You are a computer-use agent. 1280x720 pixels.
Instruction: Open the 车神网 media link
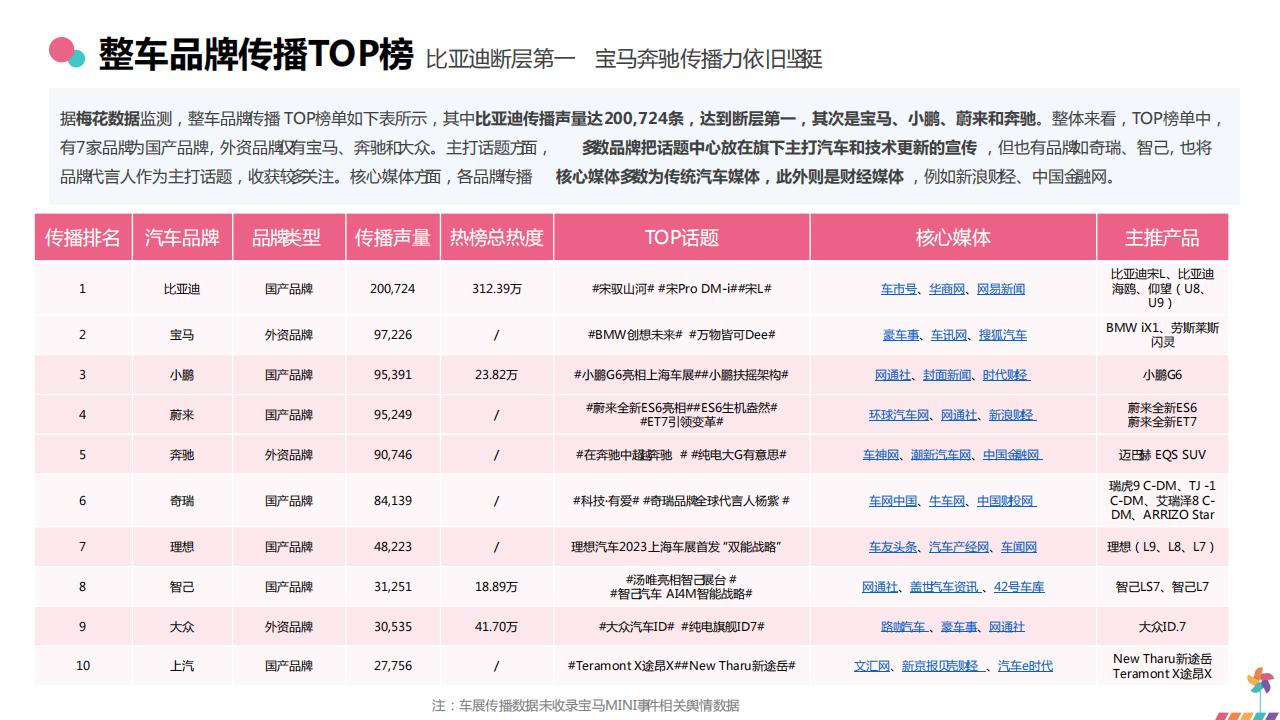(881, 455)
